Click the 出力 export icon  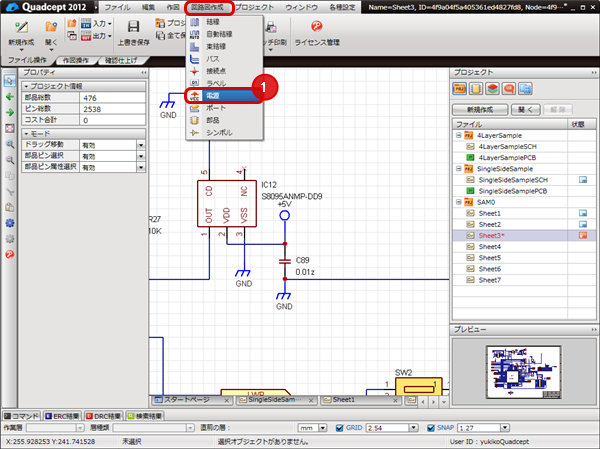point(86,36)
